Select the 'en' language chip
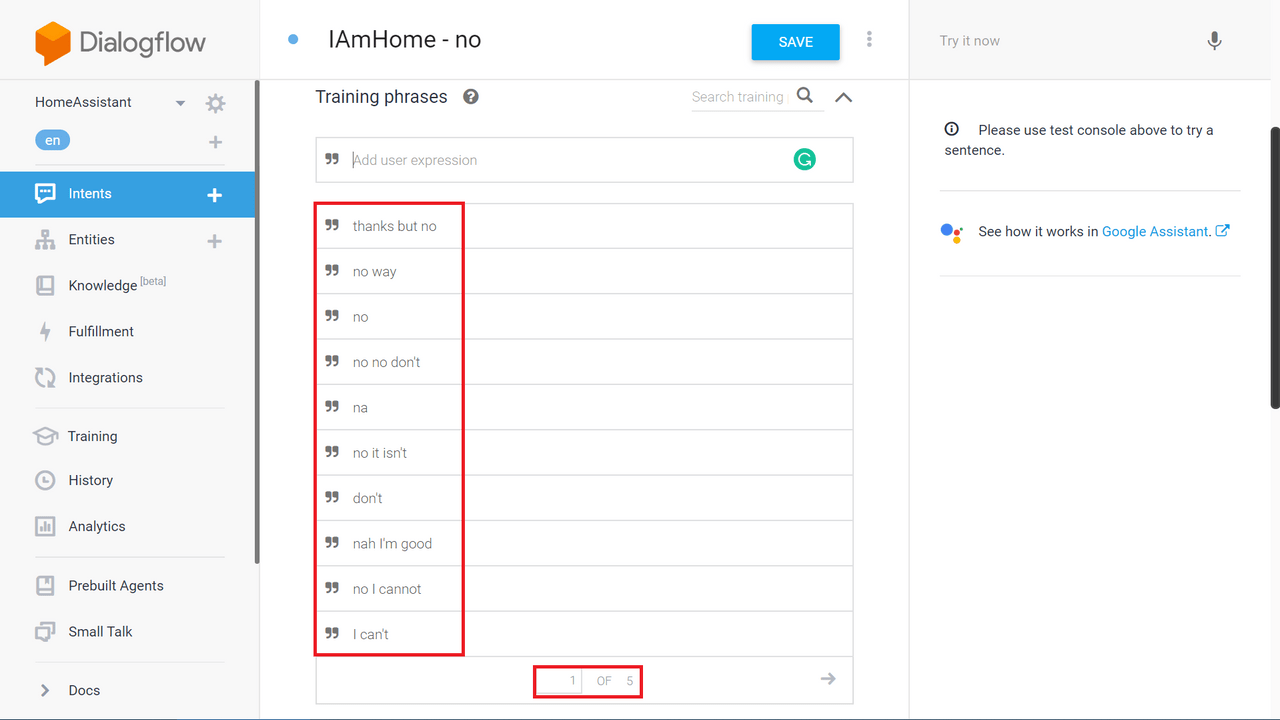The height and width of the screenshot is (720, 1280). 52,141
